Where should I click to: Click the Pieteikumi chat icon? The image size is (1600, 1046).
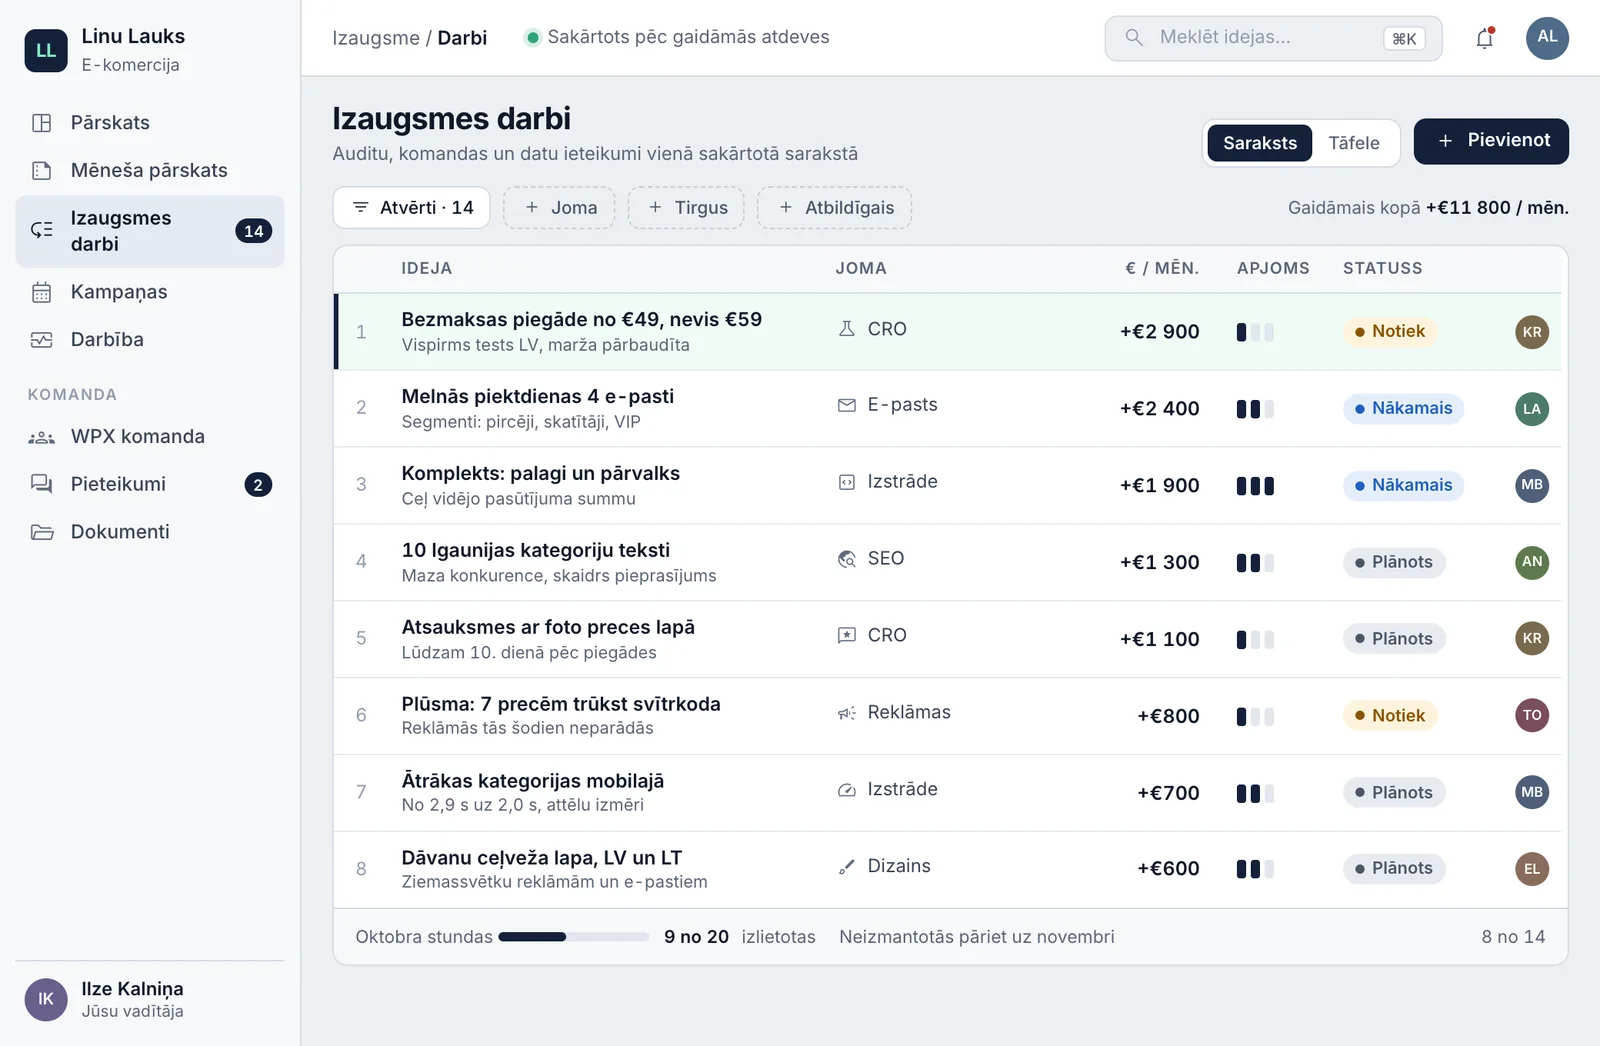42,484
